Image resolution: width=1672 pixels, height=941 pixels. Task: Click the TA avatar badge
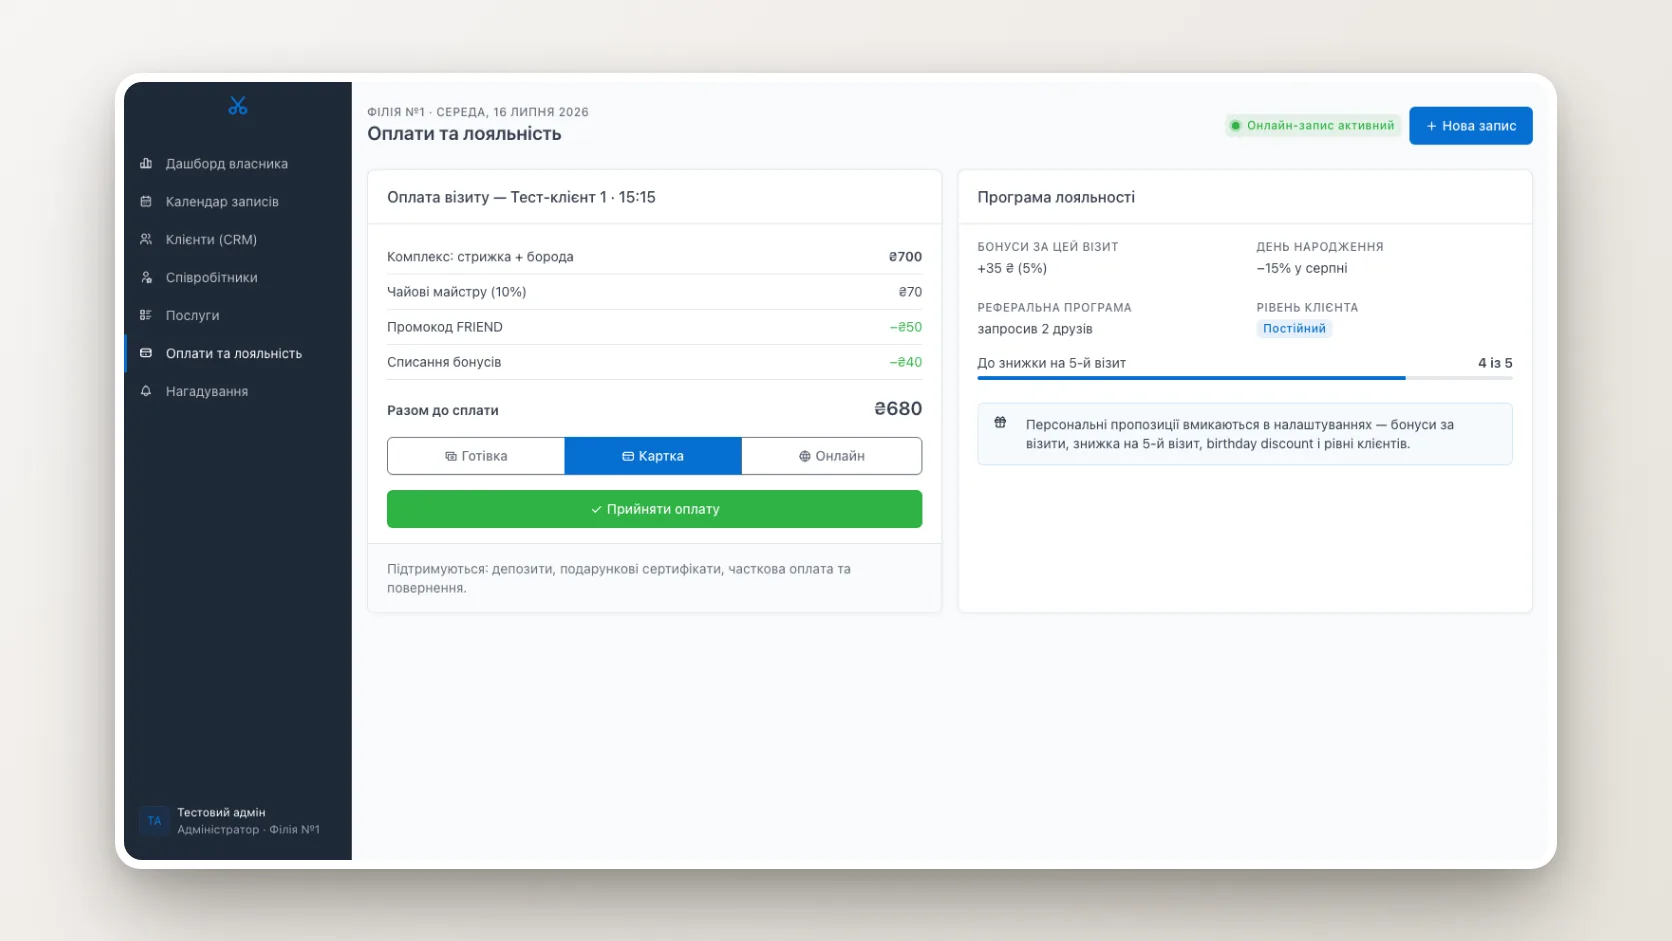(x=154, y=821)
